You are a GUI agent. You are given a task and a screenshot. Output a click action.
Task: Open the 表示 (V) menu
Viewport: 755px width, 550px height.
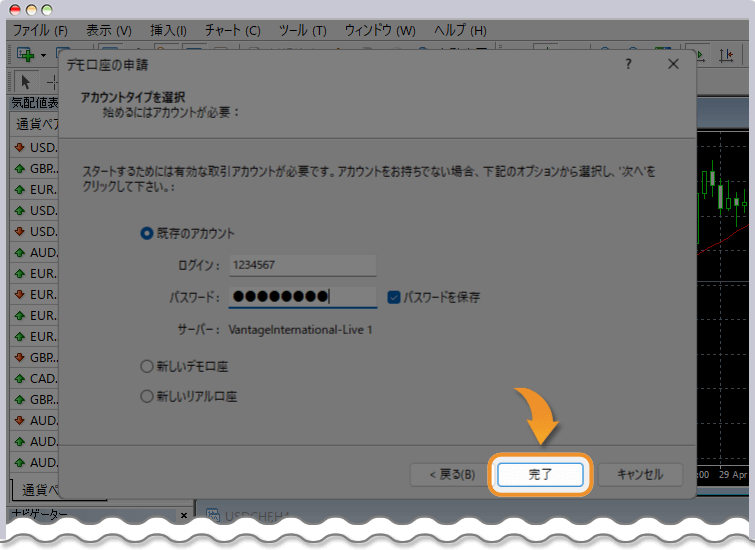pos(109,30)
